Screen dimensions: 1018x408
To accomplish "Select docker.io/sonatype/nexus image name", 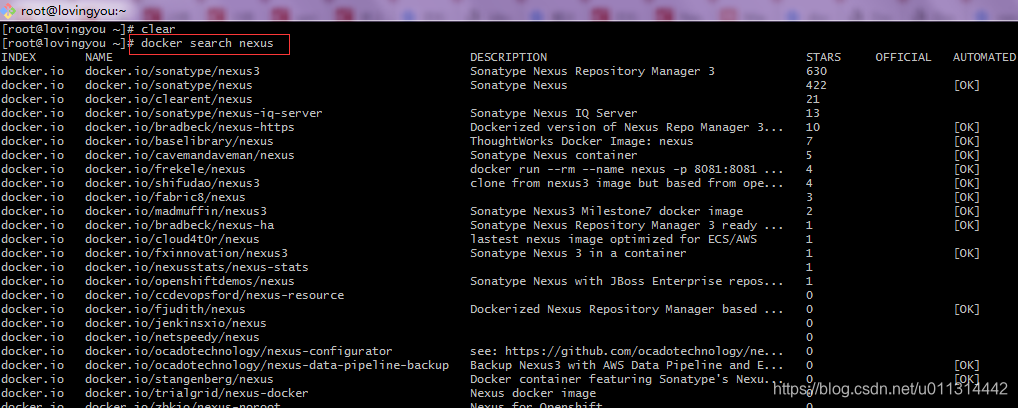I will pyautogui.click(x=169, y=85).
